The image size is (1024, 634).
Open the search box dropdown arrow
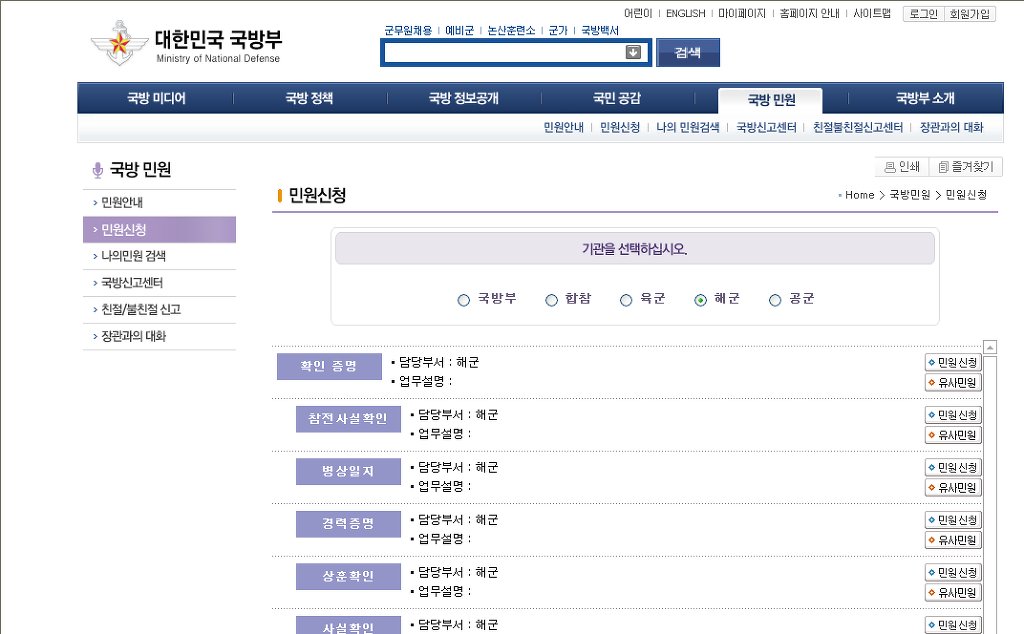(633, 52)
